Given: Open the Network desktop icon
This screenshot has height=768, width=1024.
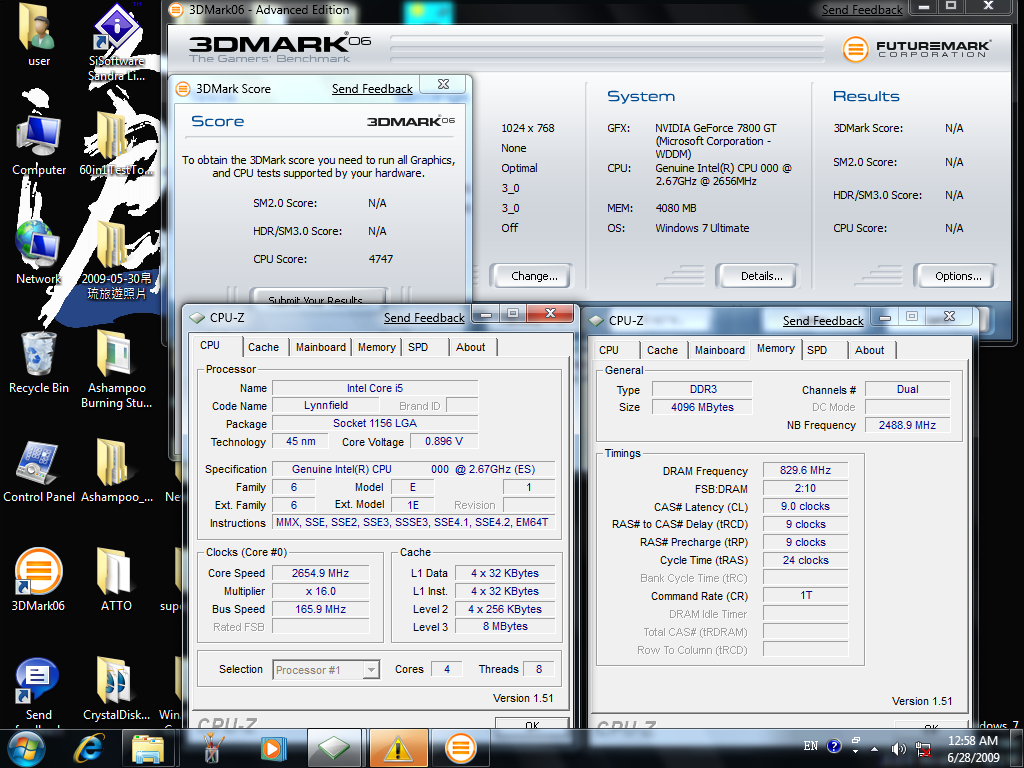Looking at the screenshot, I should pos(39,253).
